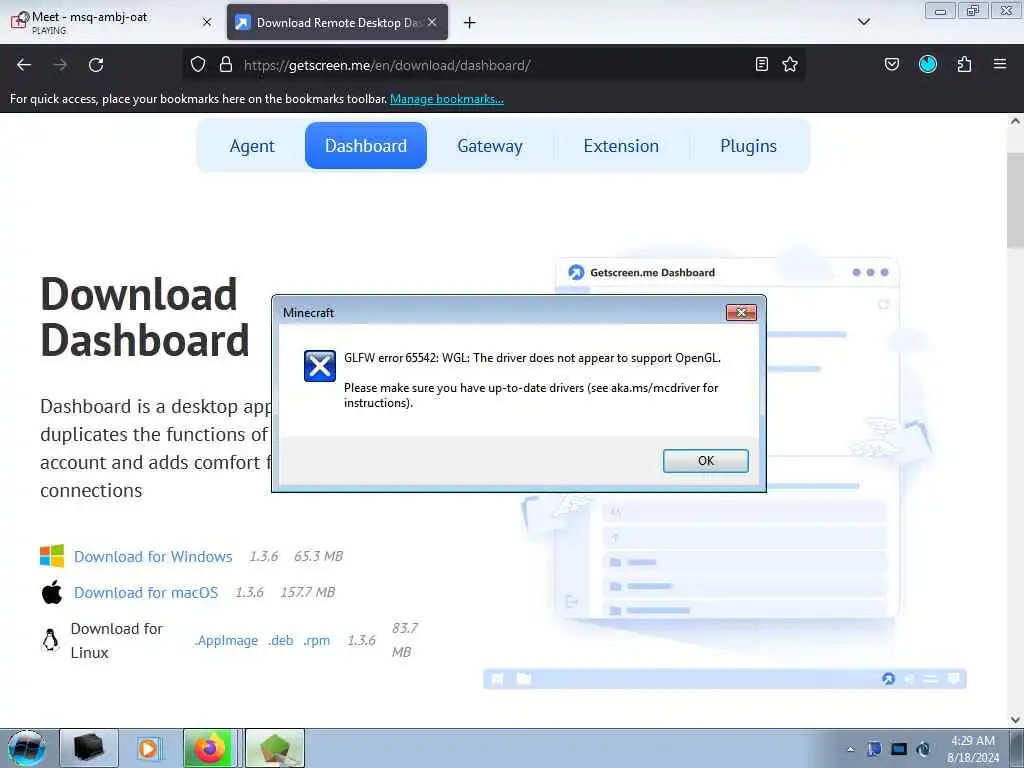1024x768 pixels.
Task: Click OK in the Minecraft error dialog
Action: (705, 460)
